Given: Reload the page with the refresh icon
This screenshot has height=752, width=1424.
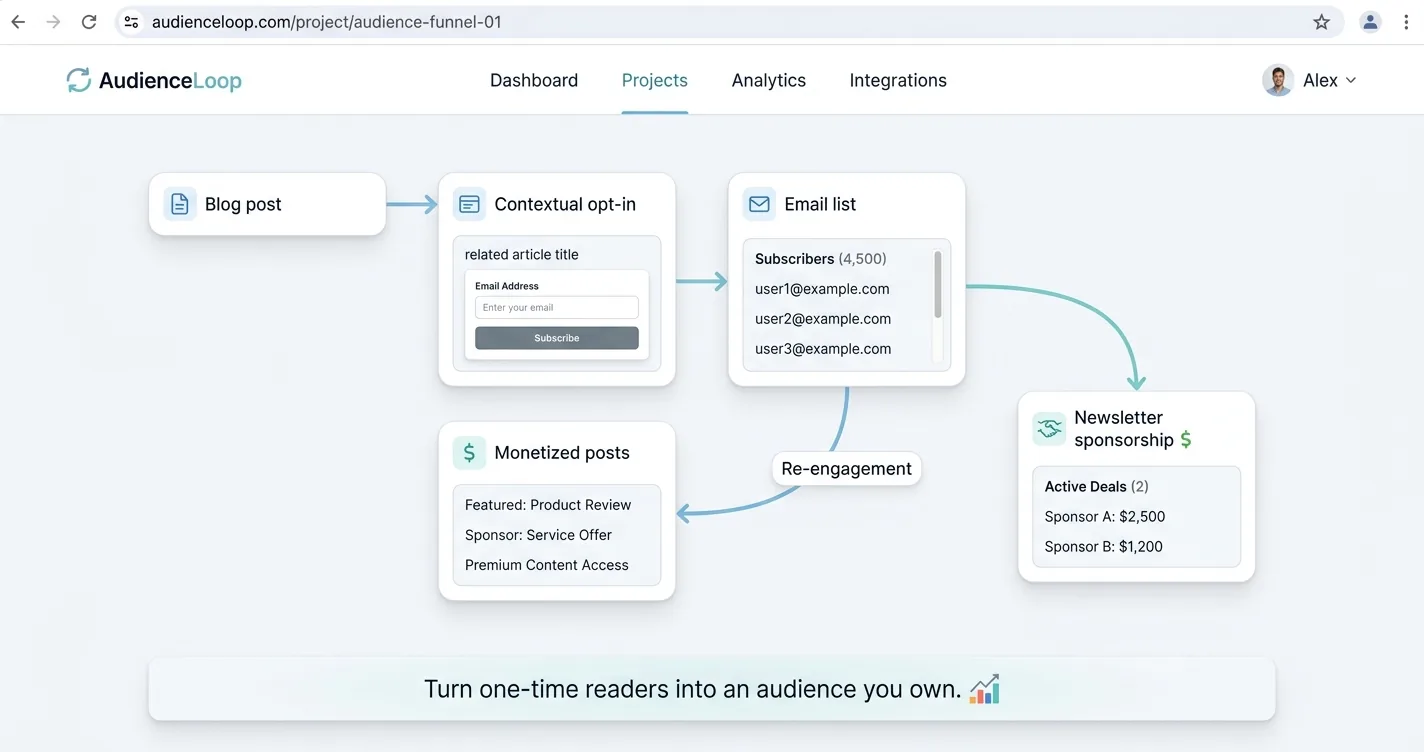Looking at the screenshot, I should 89,22.
